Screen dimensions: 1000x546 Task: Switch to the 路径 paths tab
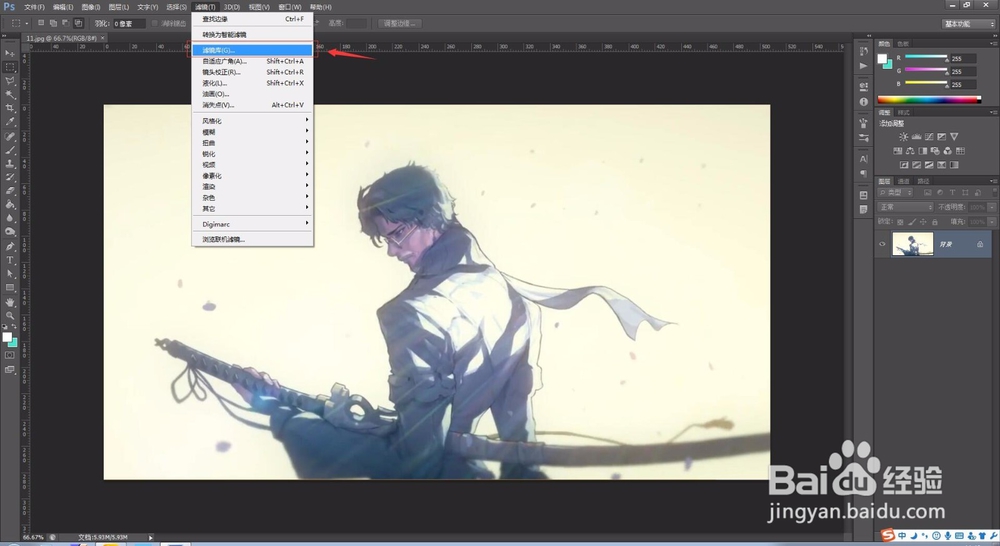[923, 181]
